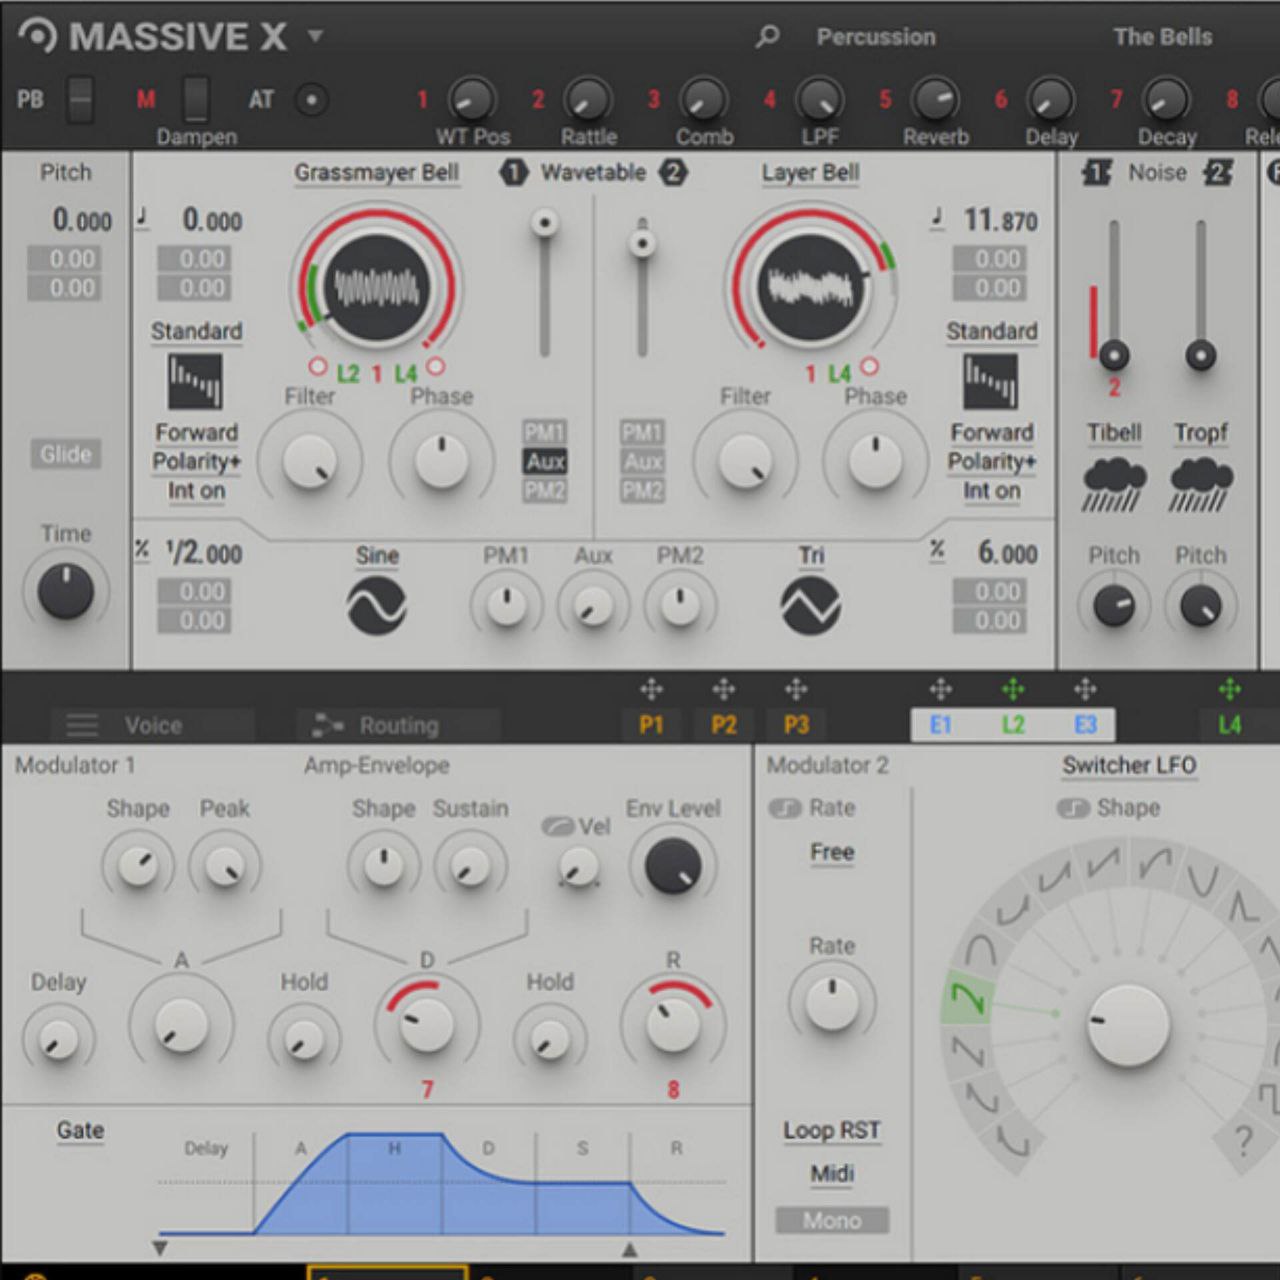Toggle oscillator 2 Int on setting
Viewport: 1280px width, 1280px height.
[x=991, y=491]
